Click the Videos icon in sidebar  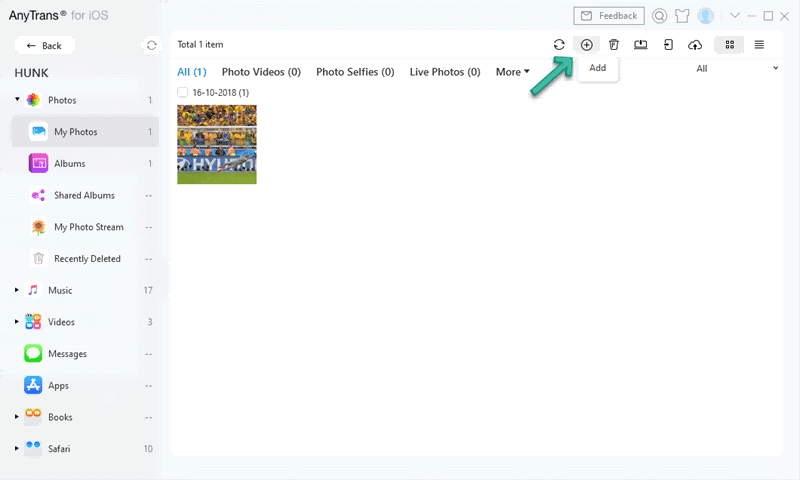(33, 322)
